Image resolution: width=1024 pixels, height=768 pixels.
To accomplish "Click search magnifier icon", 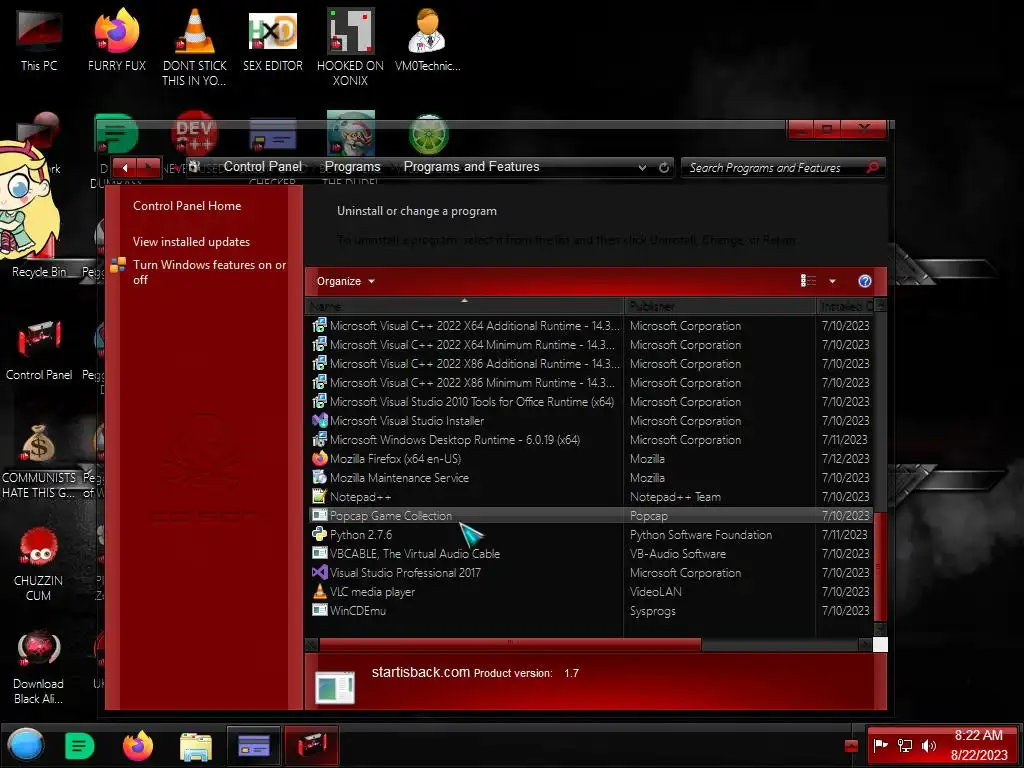I will coord(872,167).
